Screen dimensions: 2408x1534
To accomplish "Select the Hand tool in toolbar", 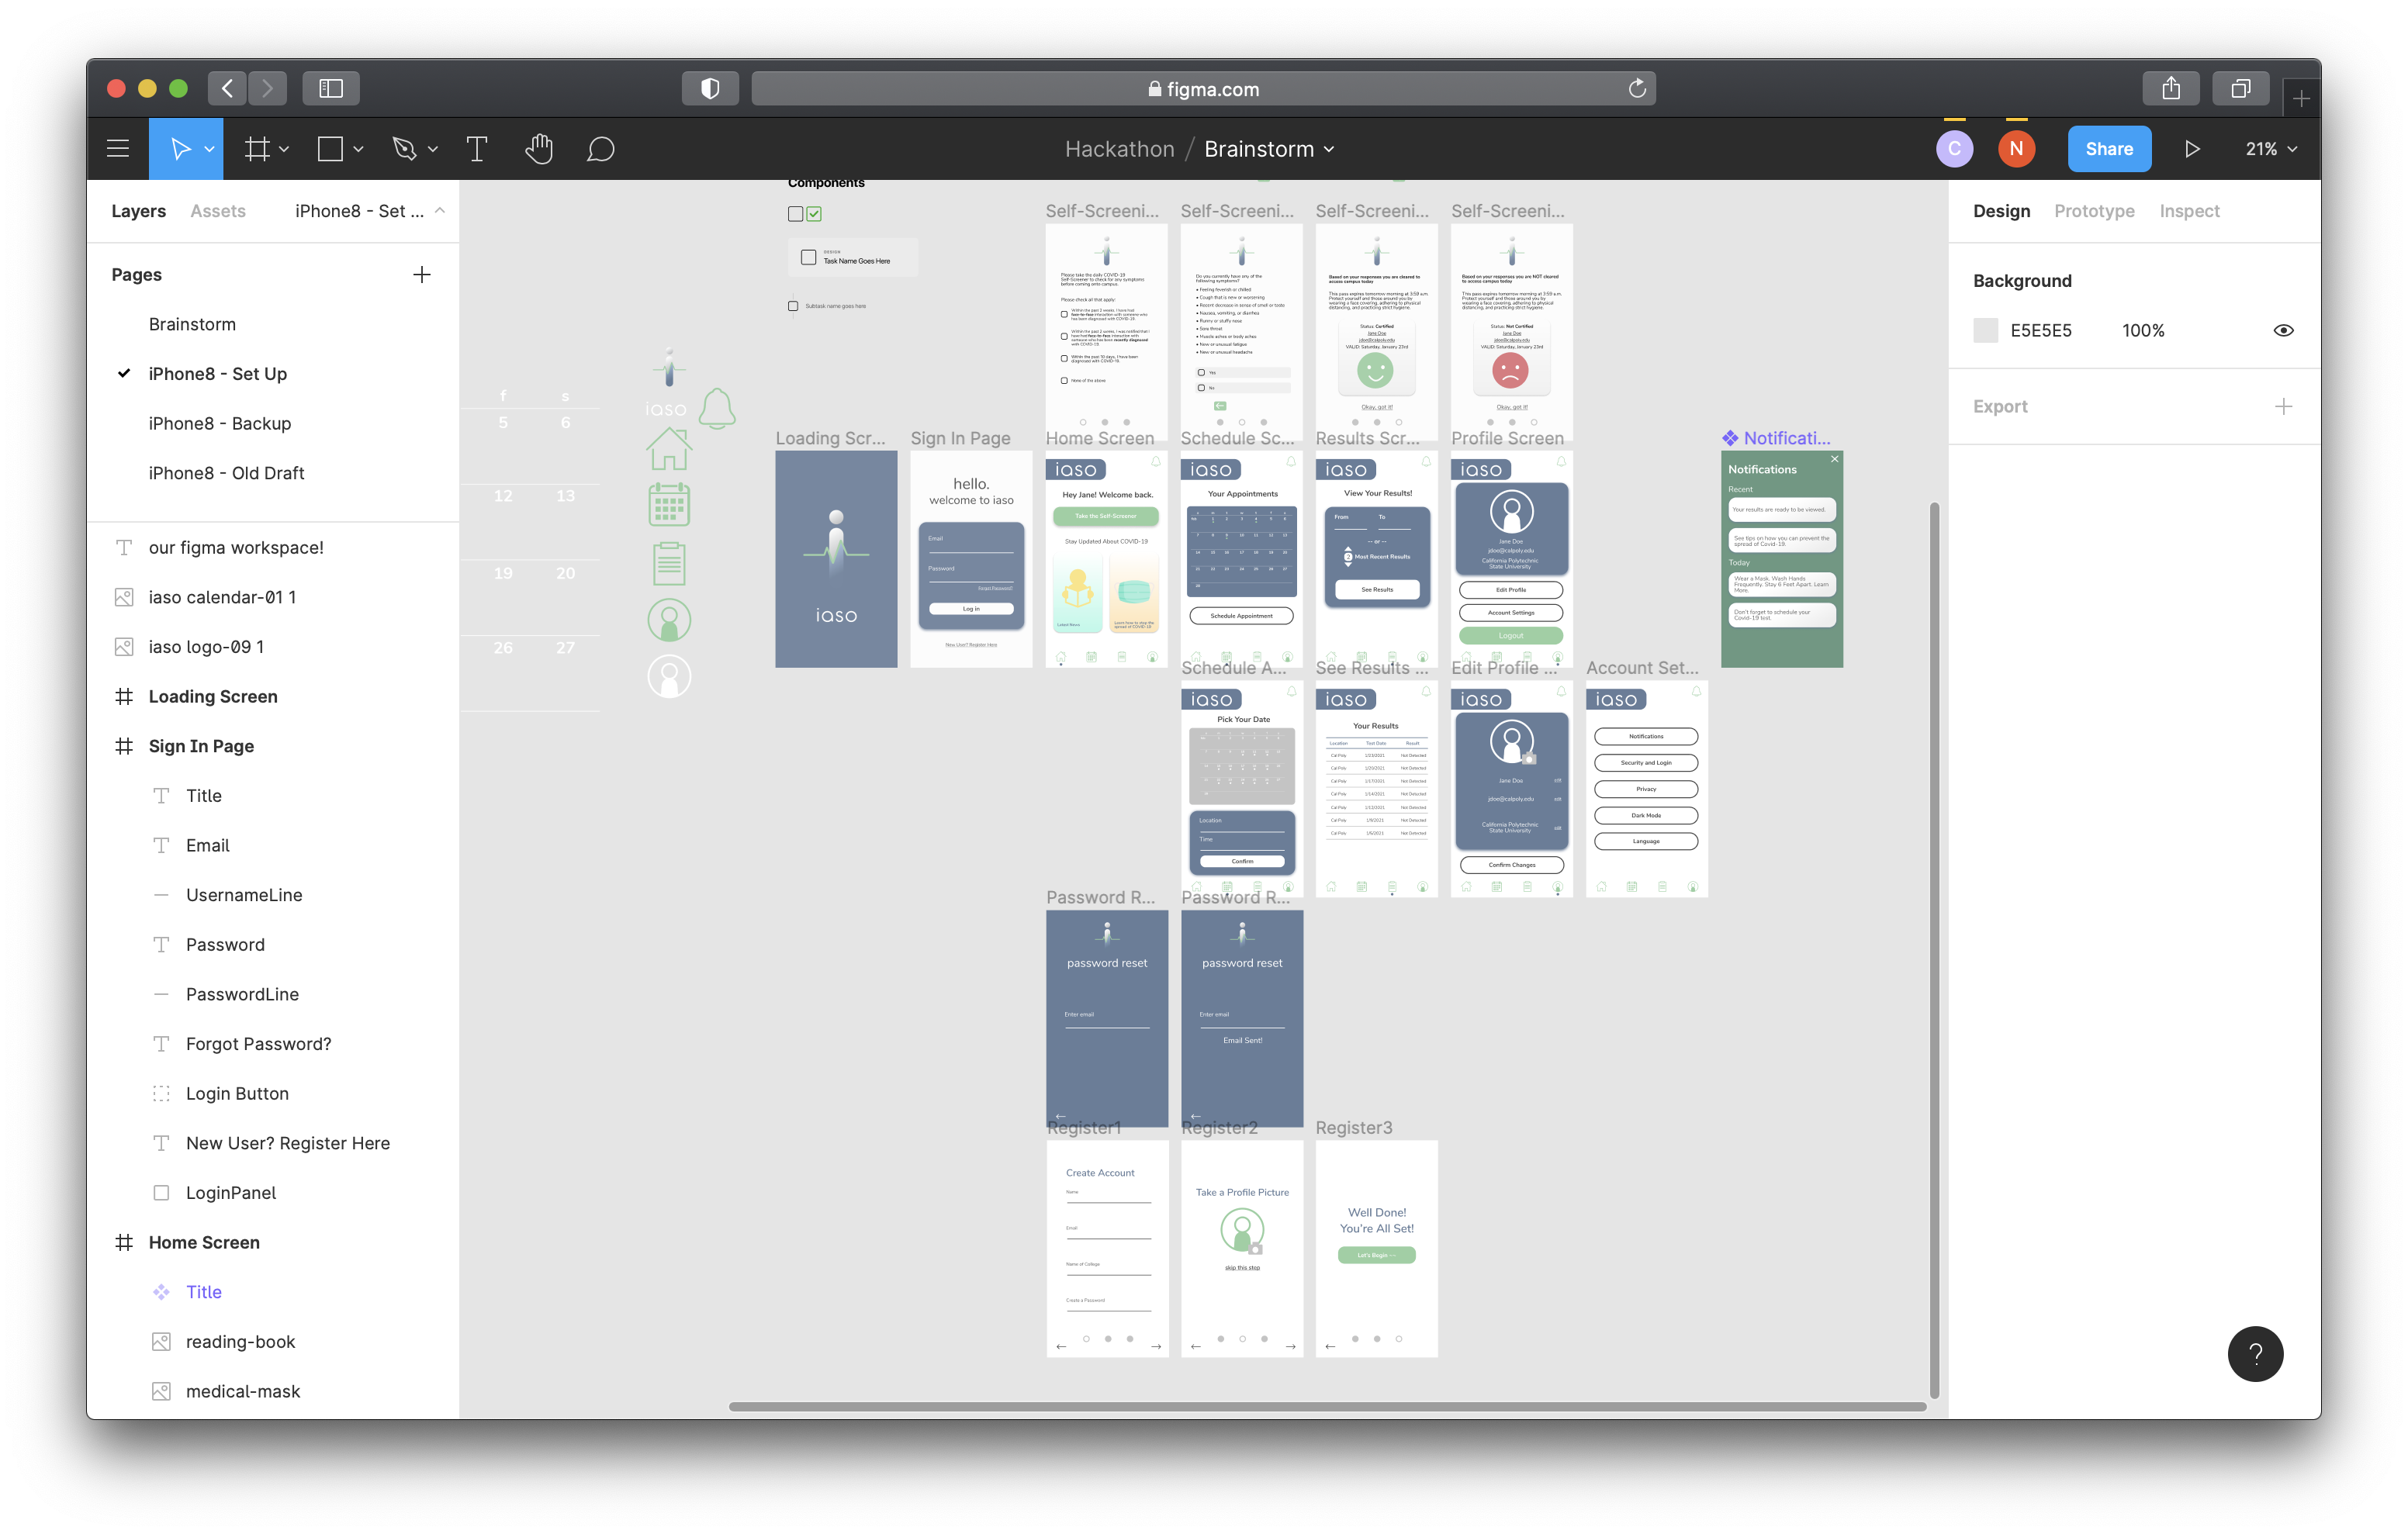I will 539,149.
